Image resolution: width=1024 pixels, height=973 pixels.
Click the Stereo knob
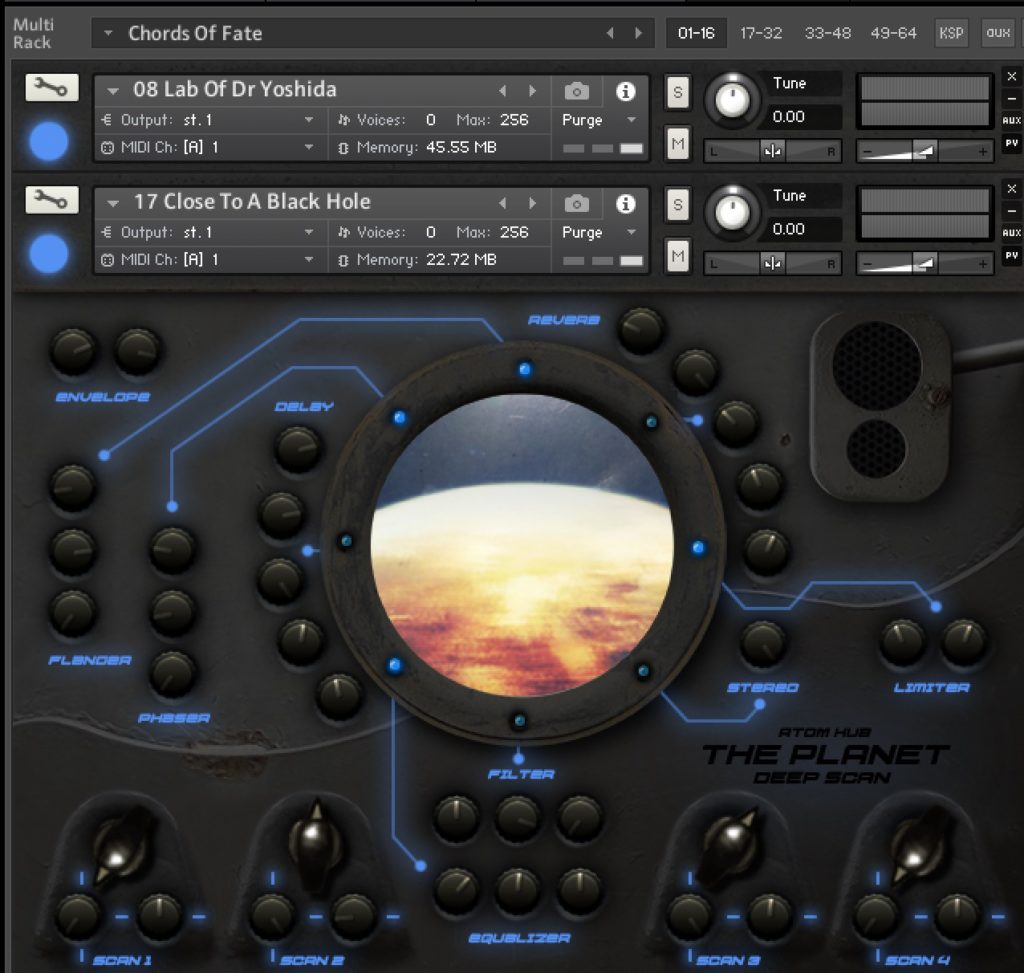coord(762,643)
